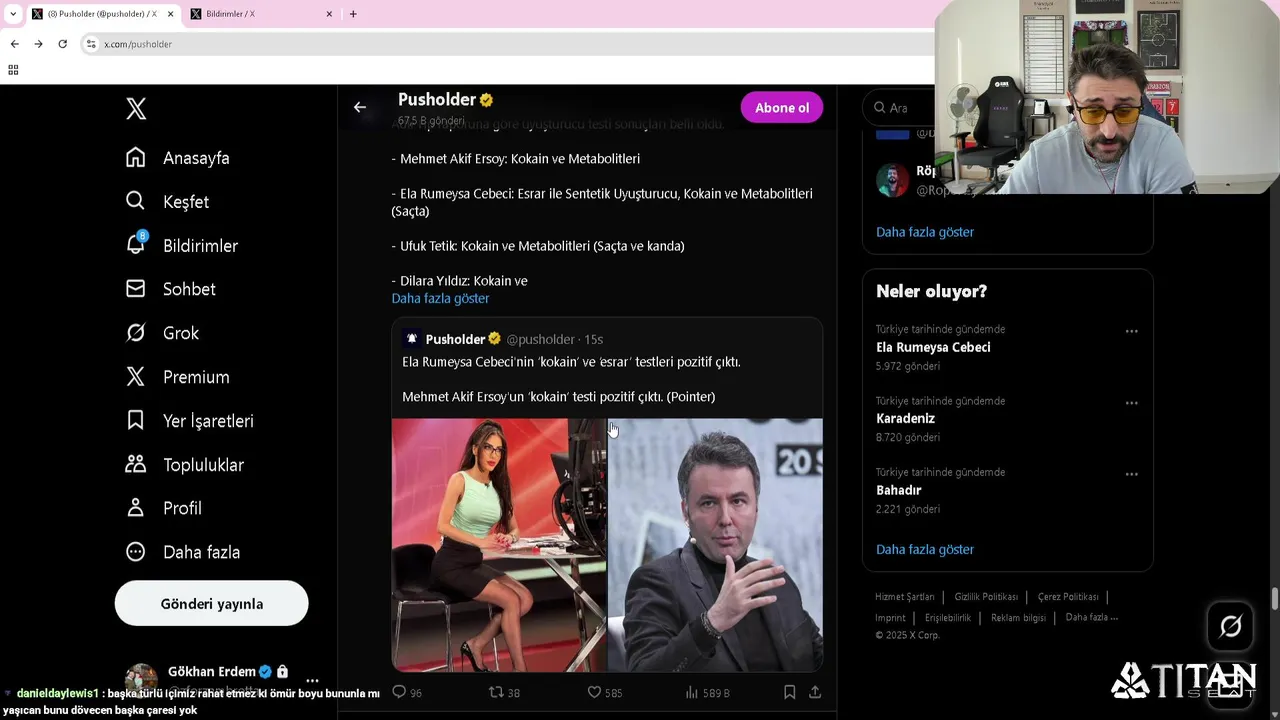The height and width of the screenshot is (720, 1280).
Task: Open more options for Karadeniz trend
Action: (1131, 403)
